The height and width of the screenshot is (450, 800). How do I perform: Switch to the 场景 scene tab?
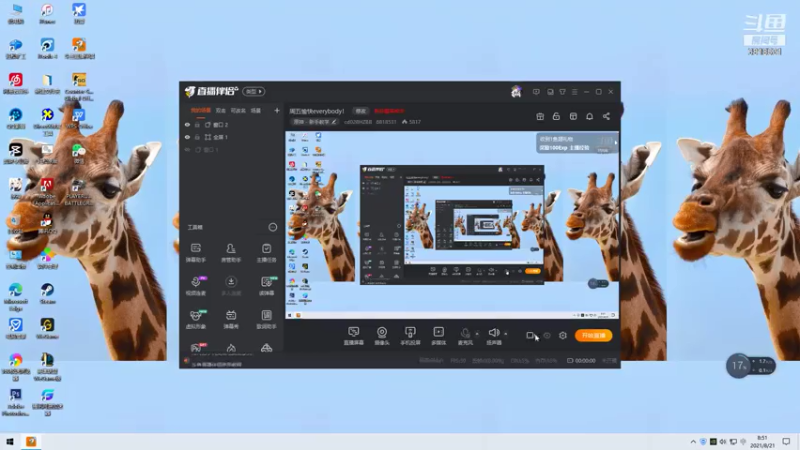[x=256, y=111]
